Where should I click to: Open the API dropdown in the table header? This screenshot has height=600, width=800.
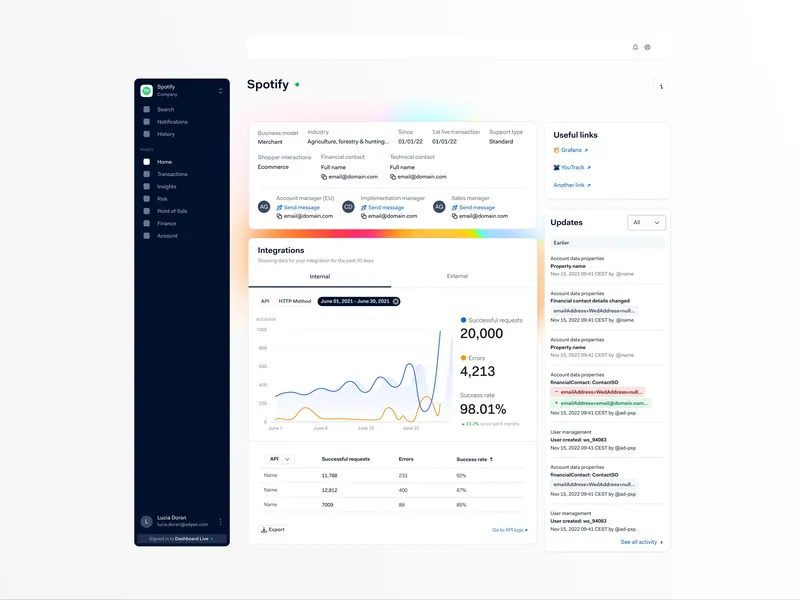click(279, 459)
